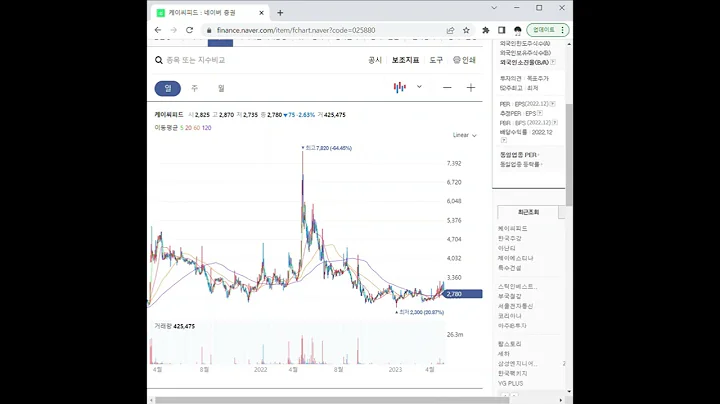Viewport: 720px width, 404px height.
Task: Select the 최근조회 tab in sidebar
Action: (528, 212)
